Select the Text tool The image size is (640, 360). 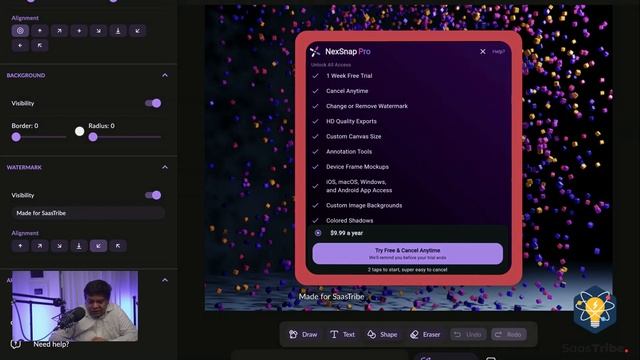click(x=342, y=334)
